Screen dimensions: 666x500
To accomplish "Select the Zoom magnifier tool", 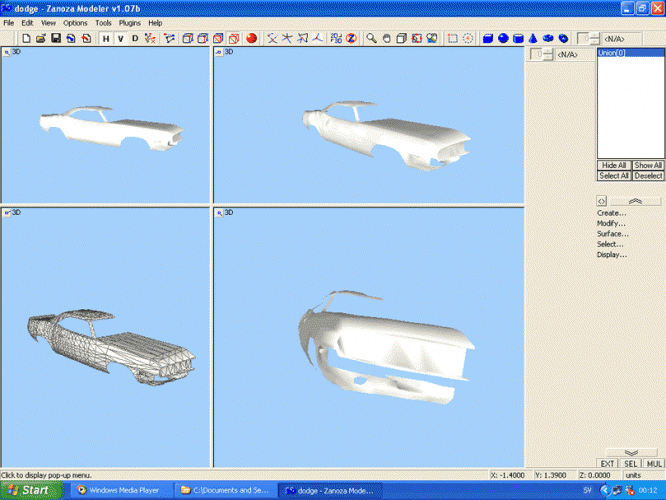I will point(371,38).
